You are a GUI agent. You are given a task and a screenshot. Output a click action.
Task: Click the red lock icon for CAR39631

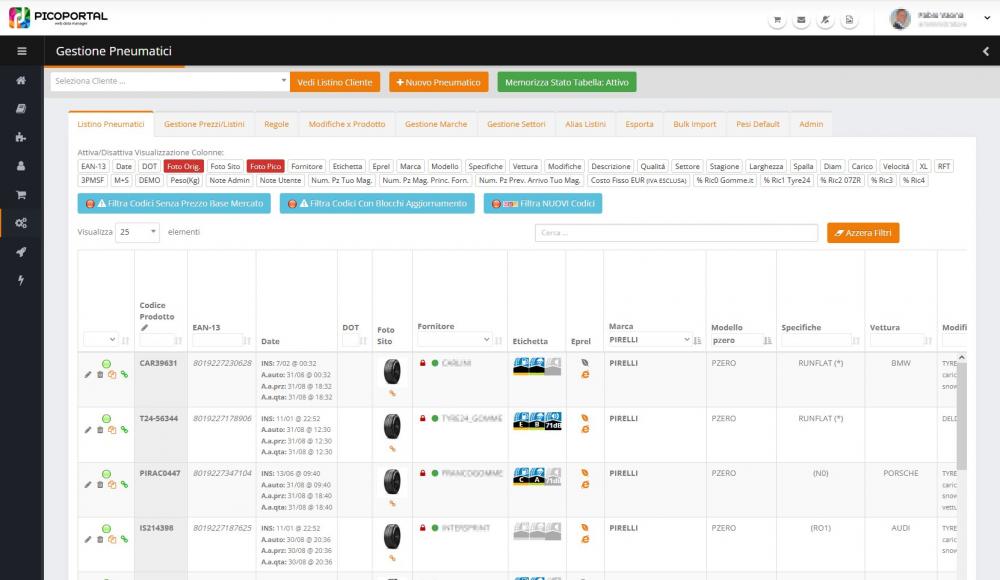coord(422,363)
